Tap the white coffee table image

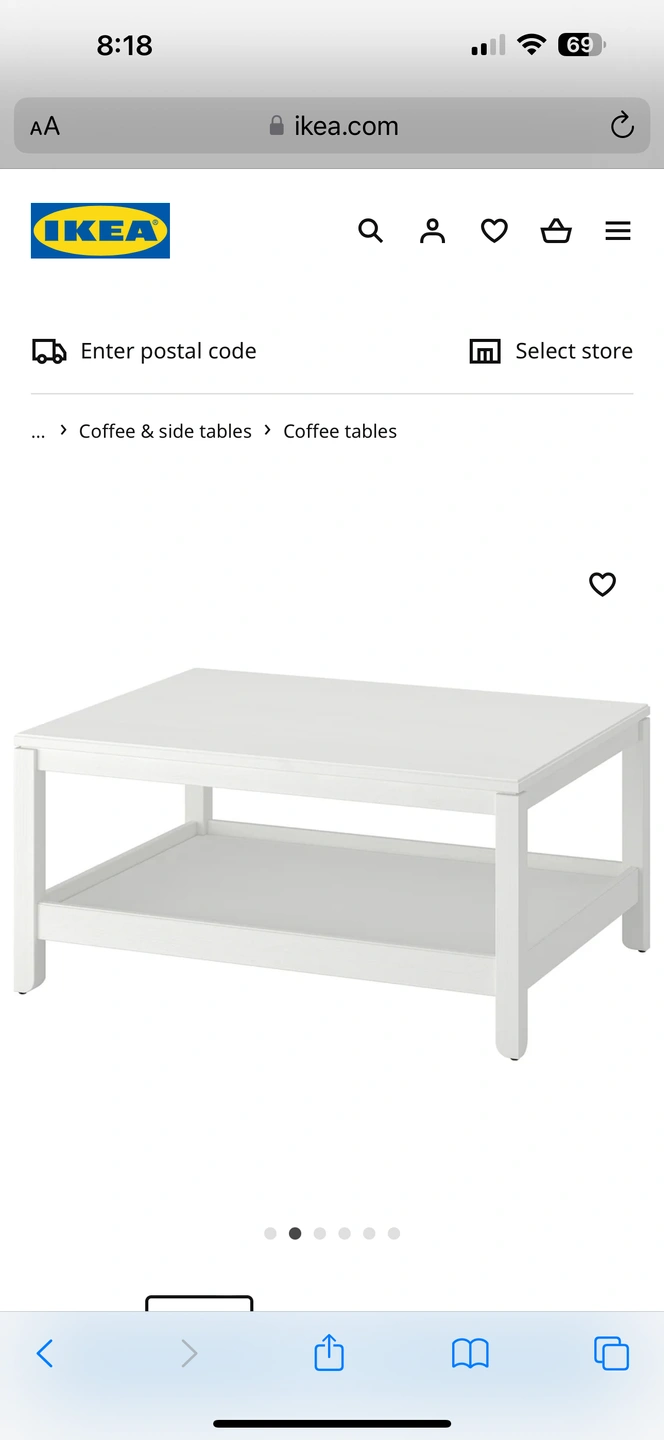pyautogui.click(x=332, y=862)
